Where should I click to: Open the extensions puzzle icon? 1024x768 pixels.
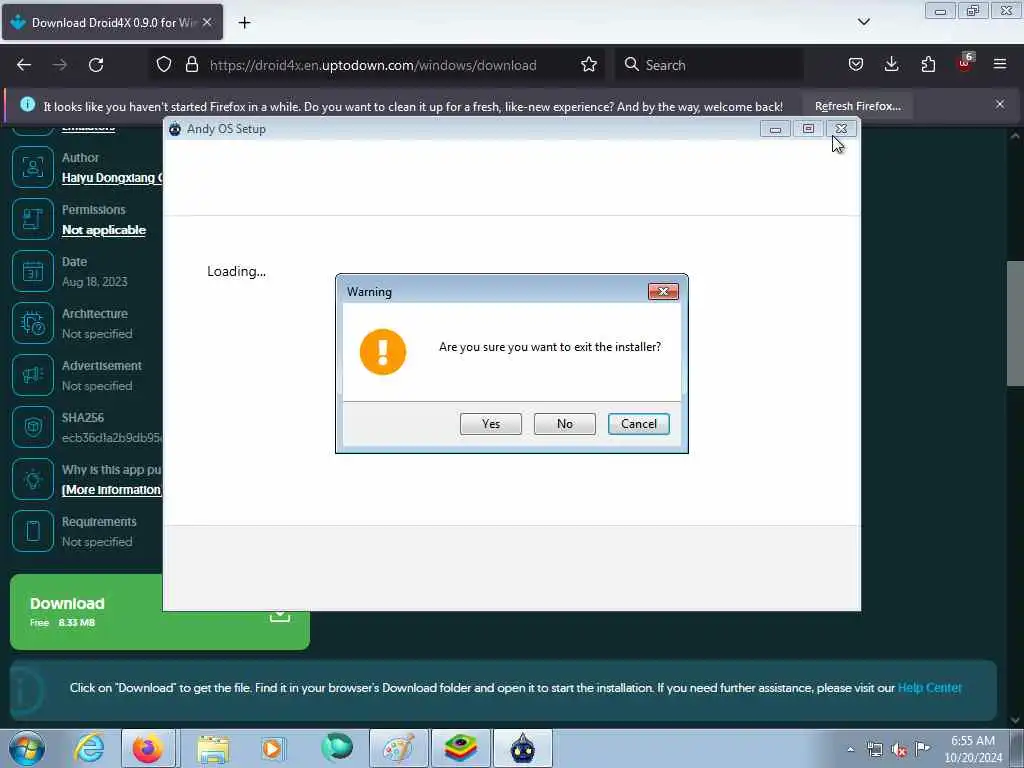click(x=928, y=65)
